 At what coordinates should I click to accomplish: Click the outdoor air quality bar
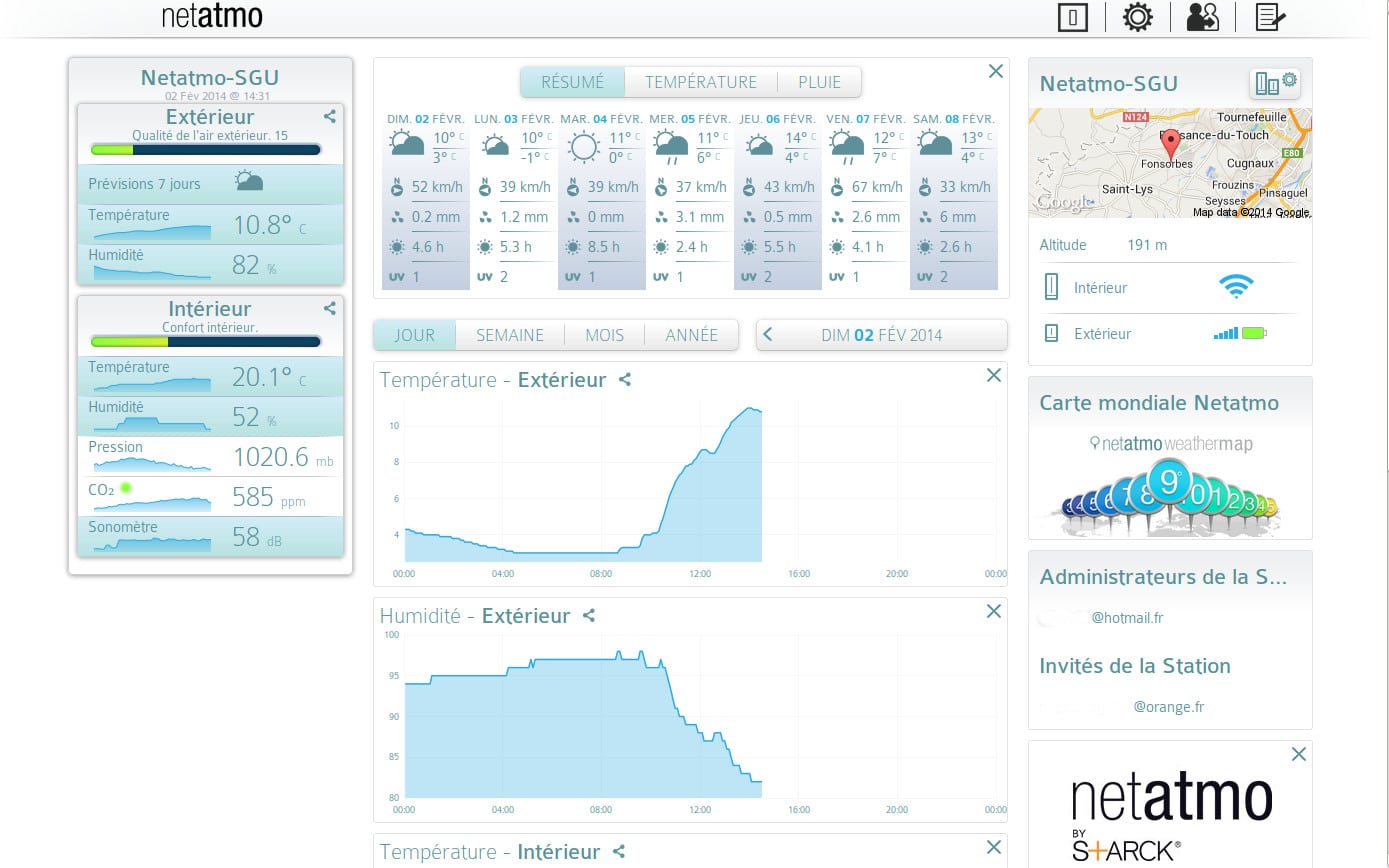(206, 150)
